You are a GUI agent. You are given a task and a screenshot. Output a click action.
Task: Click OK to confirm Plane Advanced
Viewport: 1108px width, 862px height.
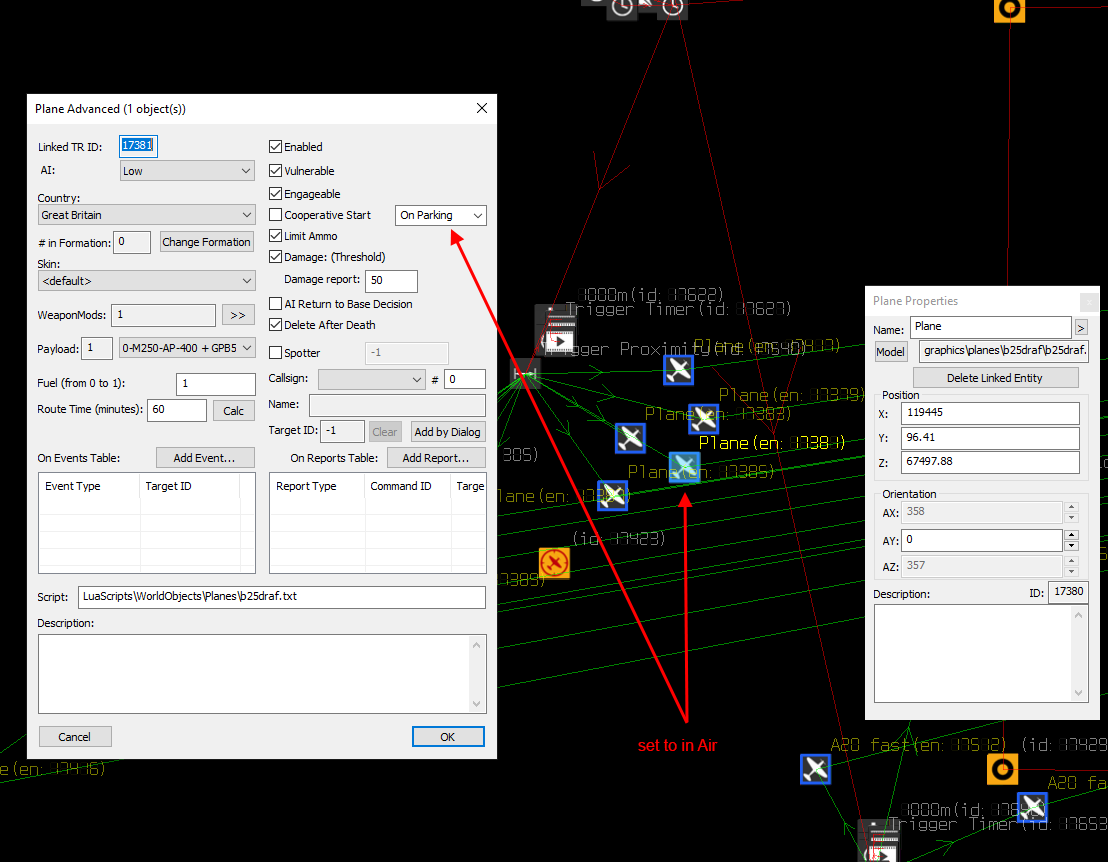[448, 737]
